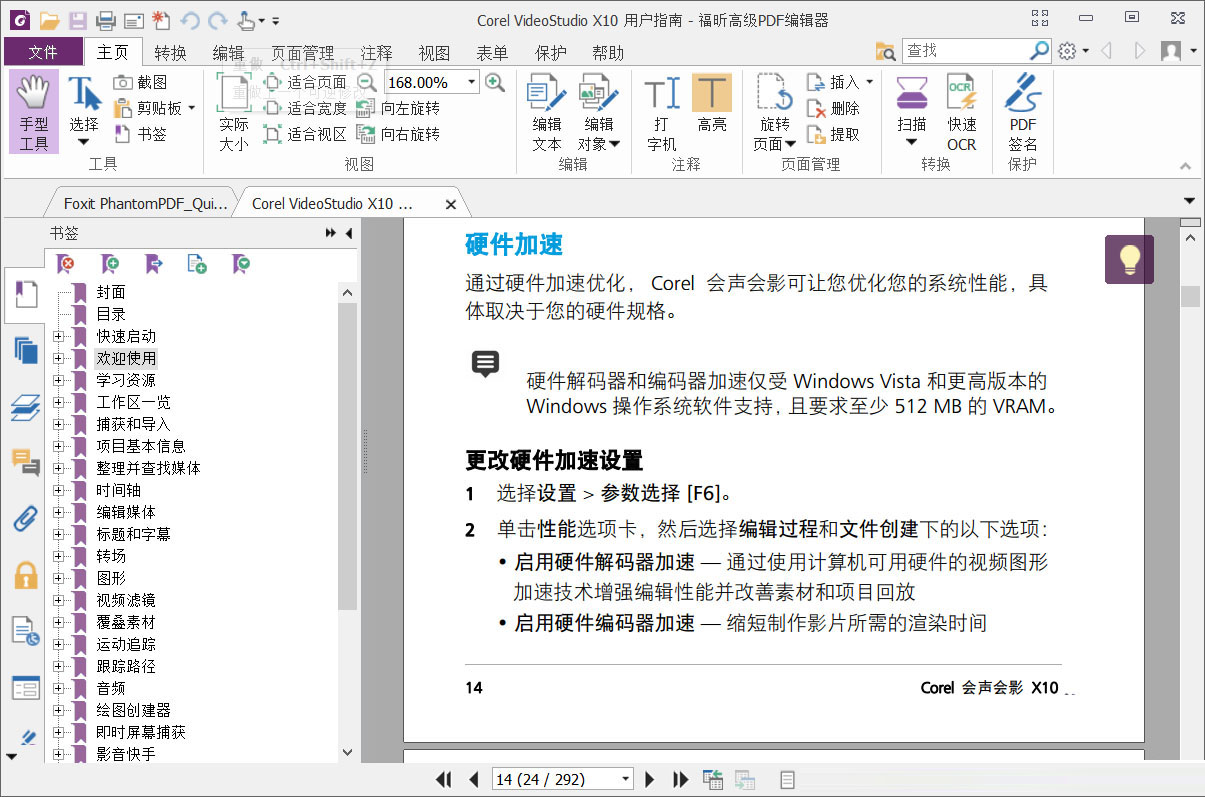
Task: Open the Security lock side panel
Action: pyautogui.click(x=25, y=575)
